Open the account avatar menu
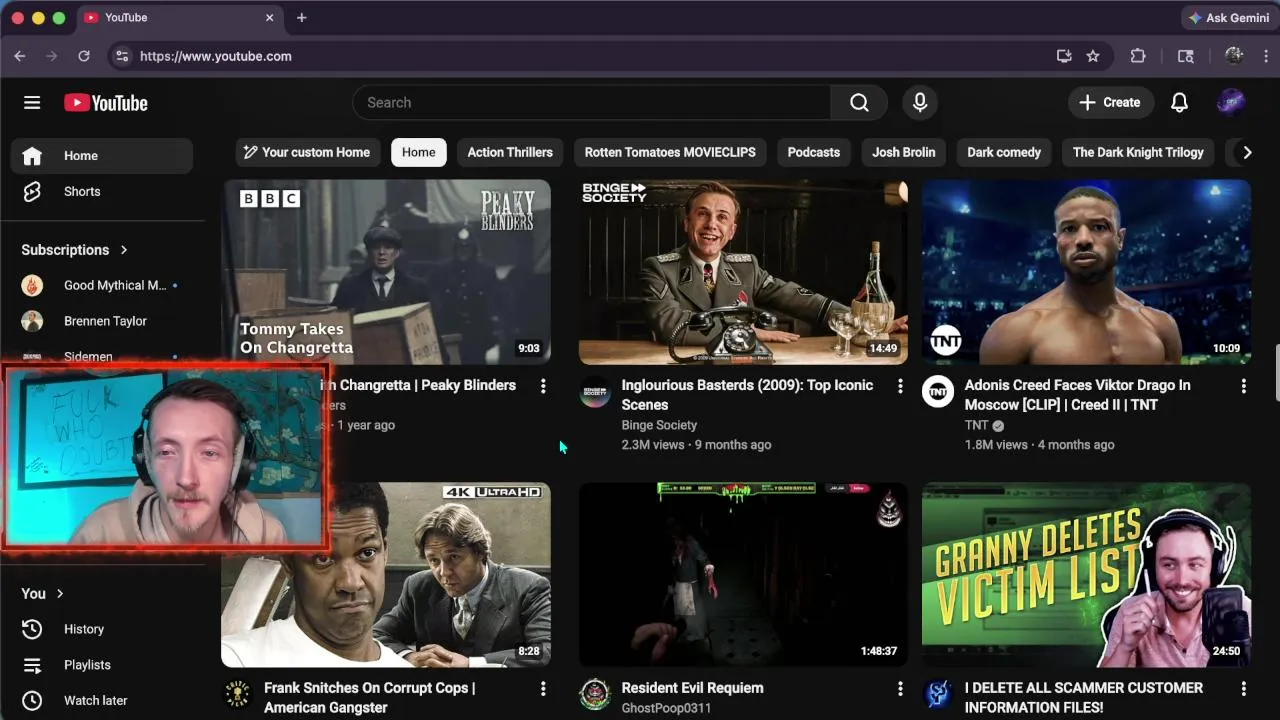1280x720 pixels. click(x=1231, y=102)
